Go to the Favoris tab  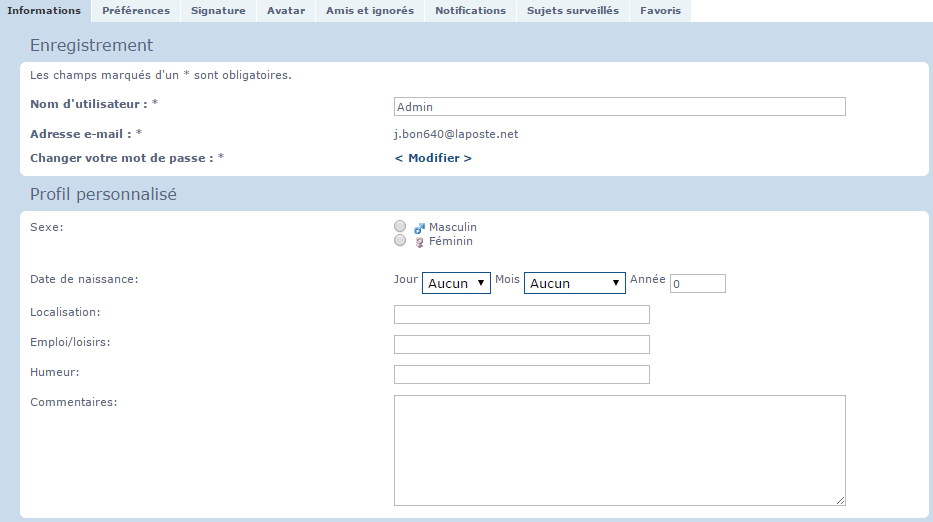coord(661,11)
